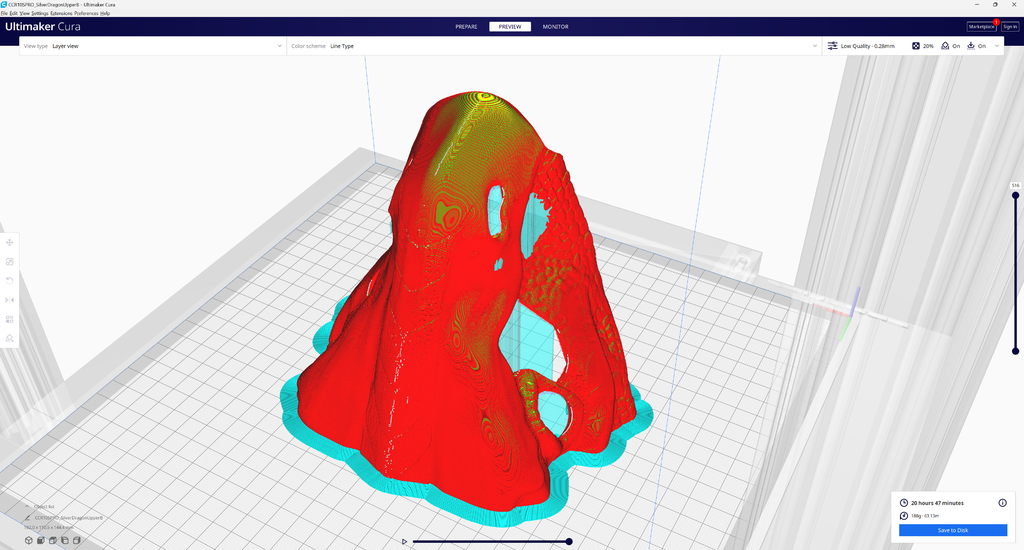Open the Per Model Settings tool
Viewport: 1024px width, 550px height.
[x=10, y=319]
